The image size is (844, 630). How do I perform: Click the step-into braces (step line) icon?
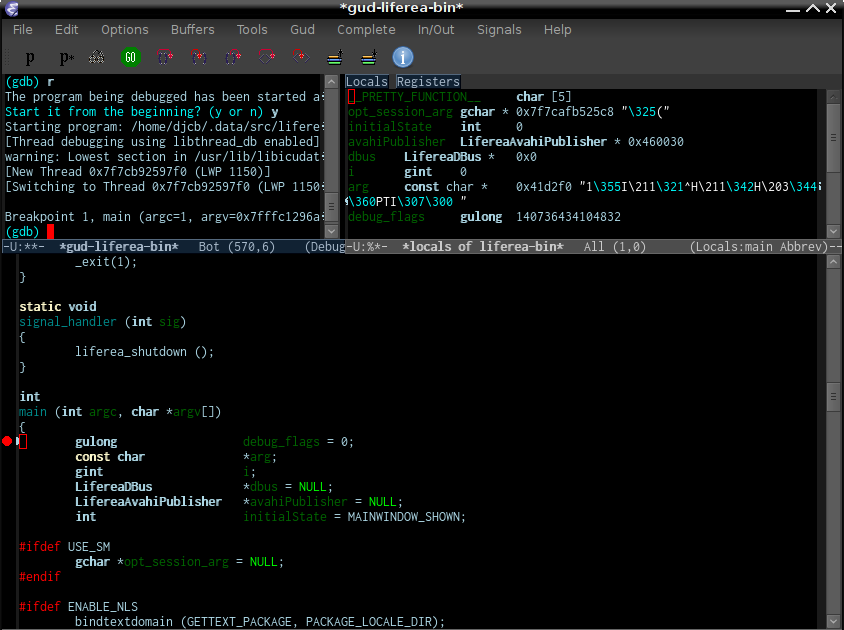[199, 57]
